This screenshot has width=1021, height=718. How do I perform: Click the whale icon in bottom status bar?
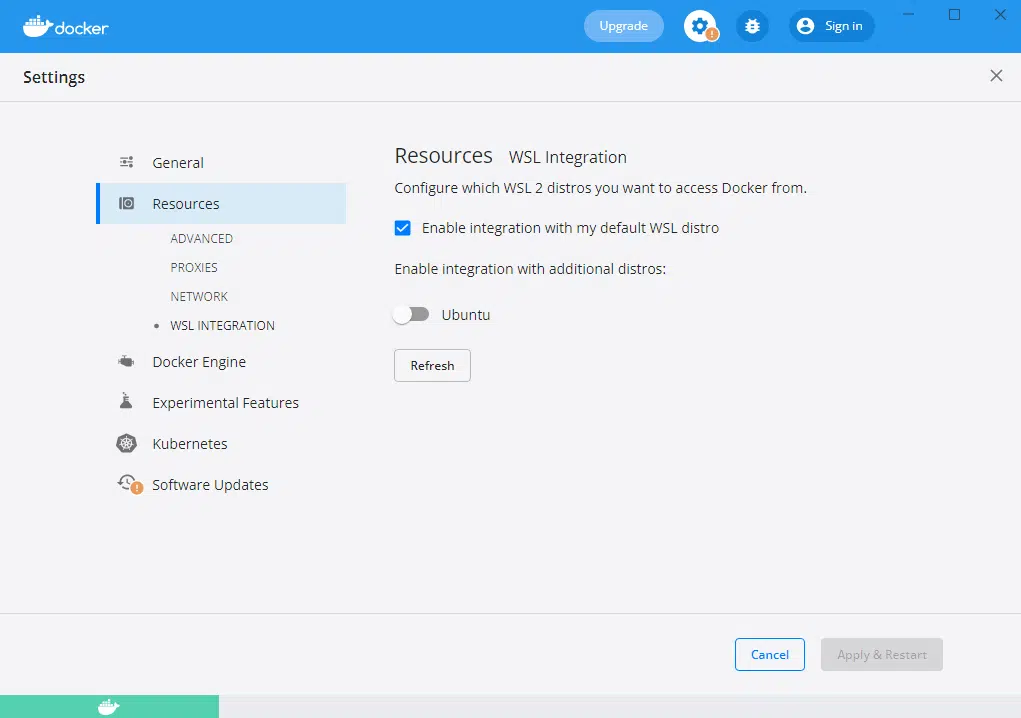pyautogui.click(x=109, y=706)
